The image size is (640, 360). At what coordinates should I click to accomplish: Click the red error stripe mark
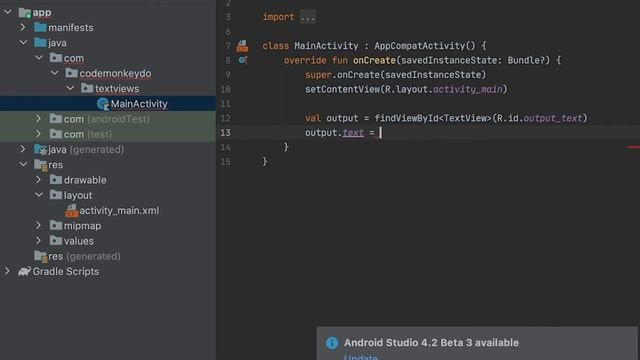634,147
